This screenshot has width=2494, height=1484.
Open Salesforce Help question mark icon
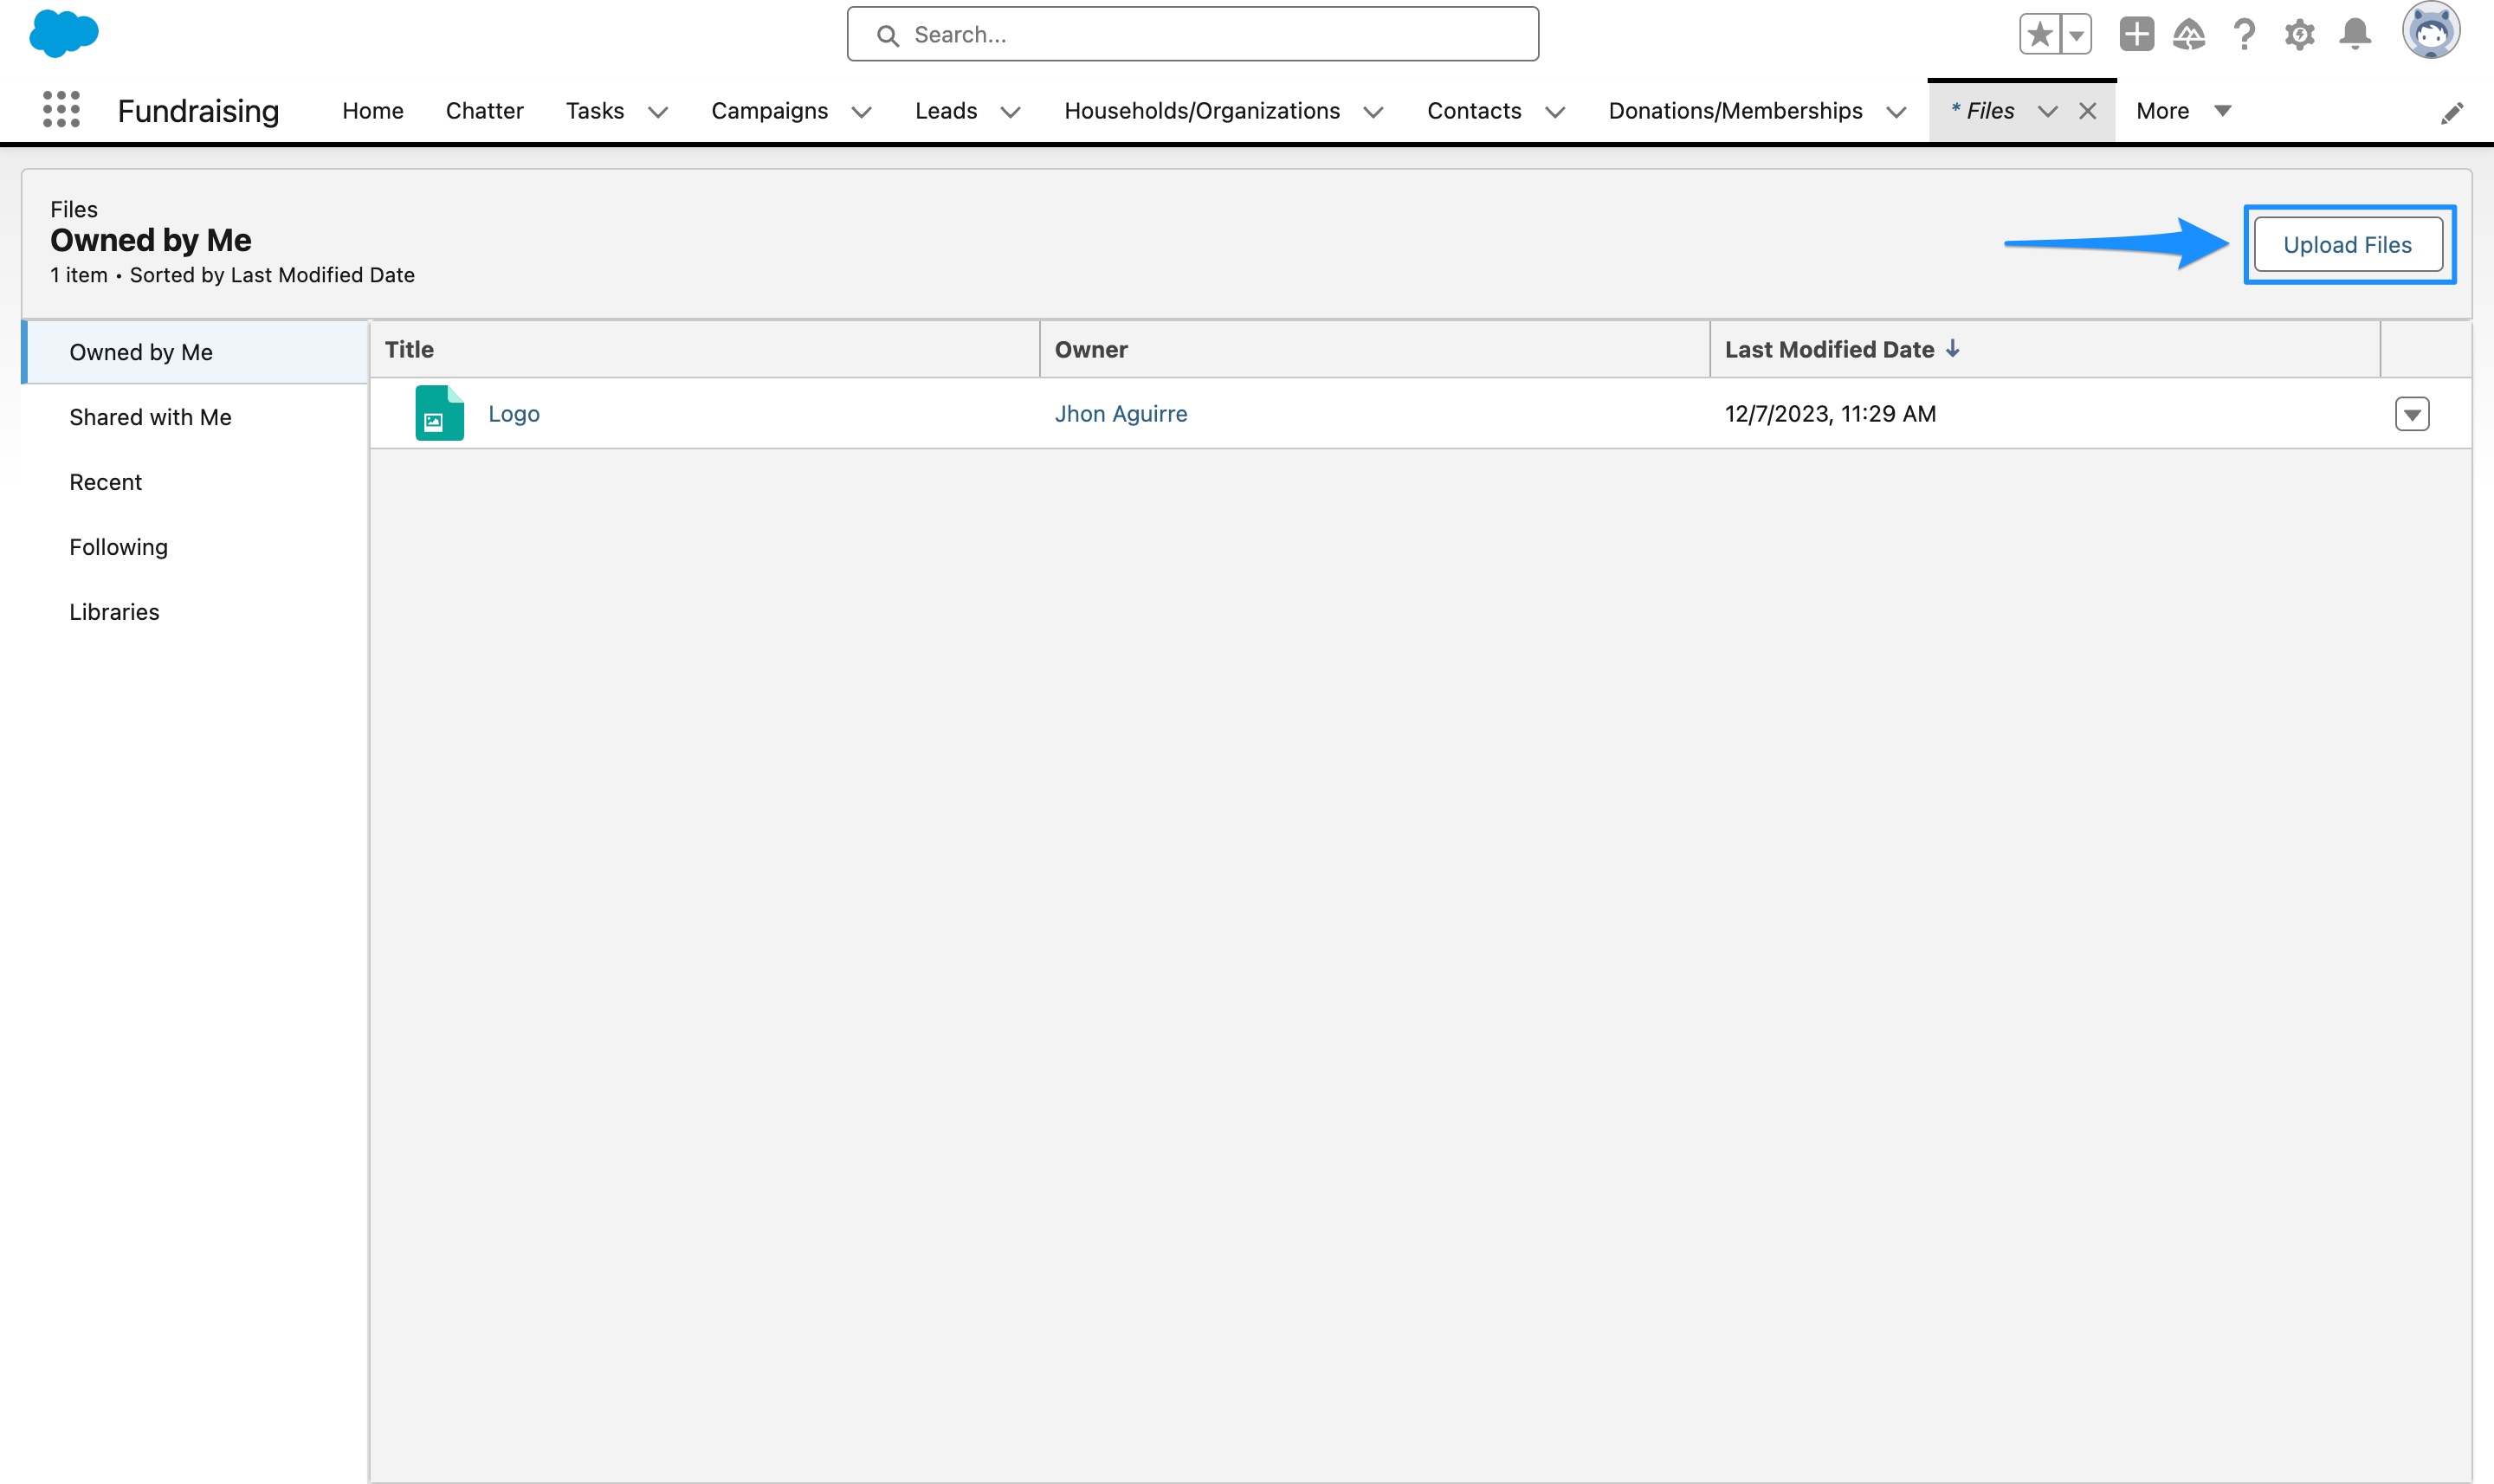[x=2243, y=33]
